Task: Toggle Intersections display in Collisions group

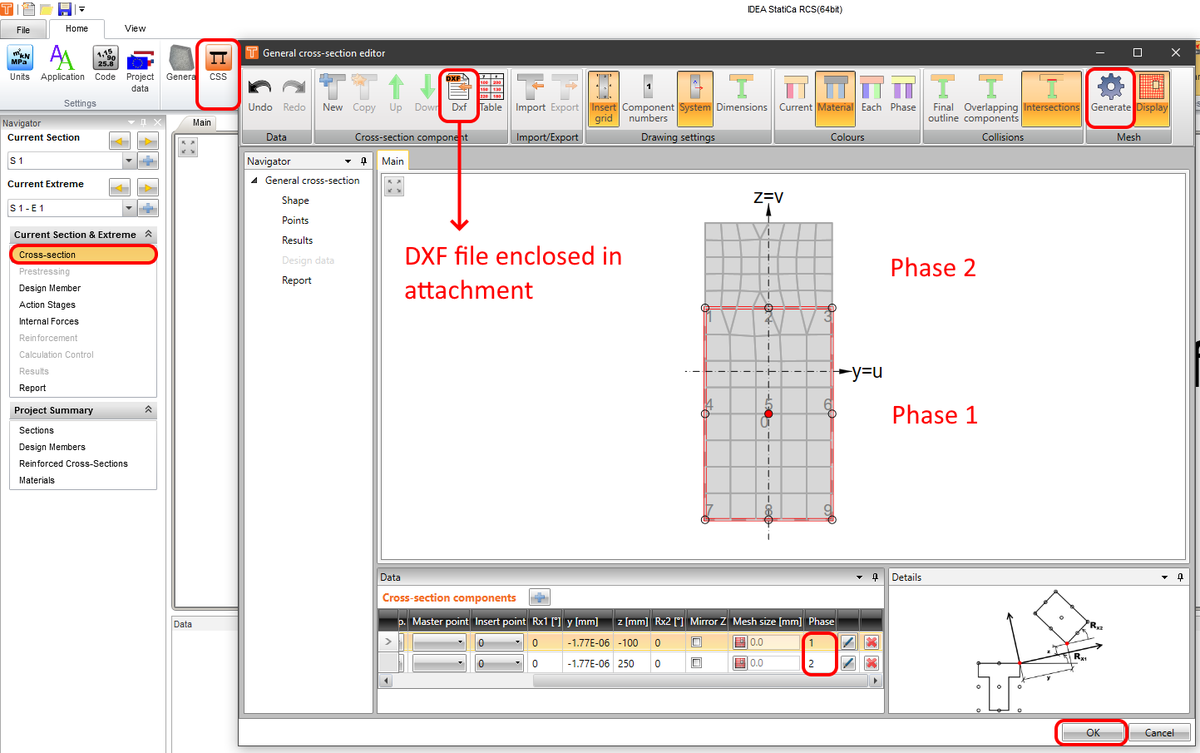Action: (x=1051, y=95)
